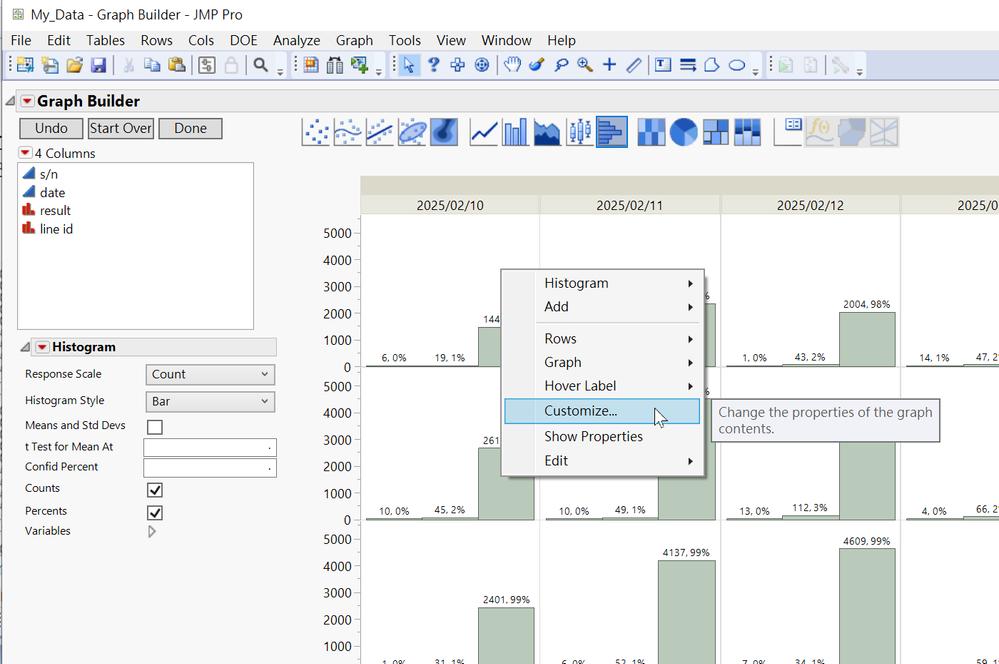The height and width of the screenshot is (664, 999).
Task: Select the Pie chart element icon
Action: tap(684, 133)
